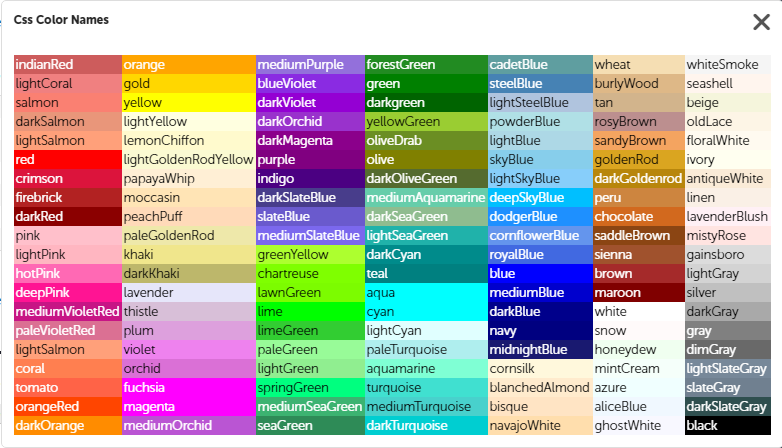
Task: Choose the floralWhite color
Action: pyautogui.click(x=728, y=141)
